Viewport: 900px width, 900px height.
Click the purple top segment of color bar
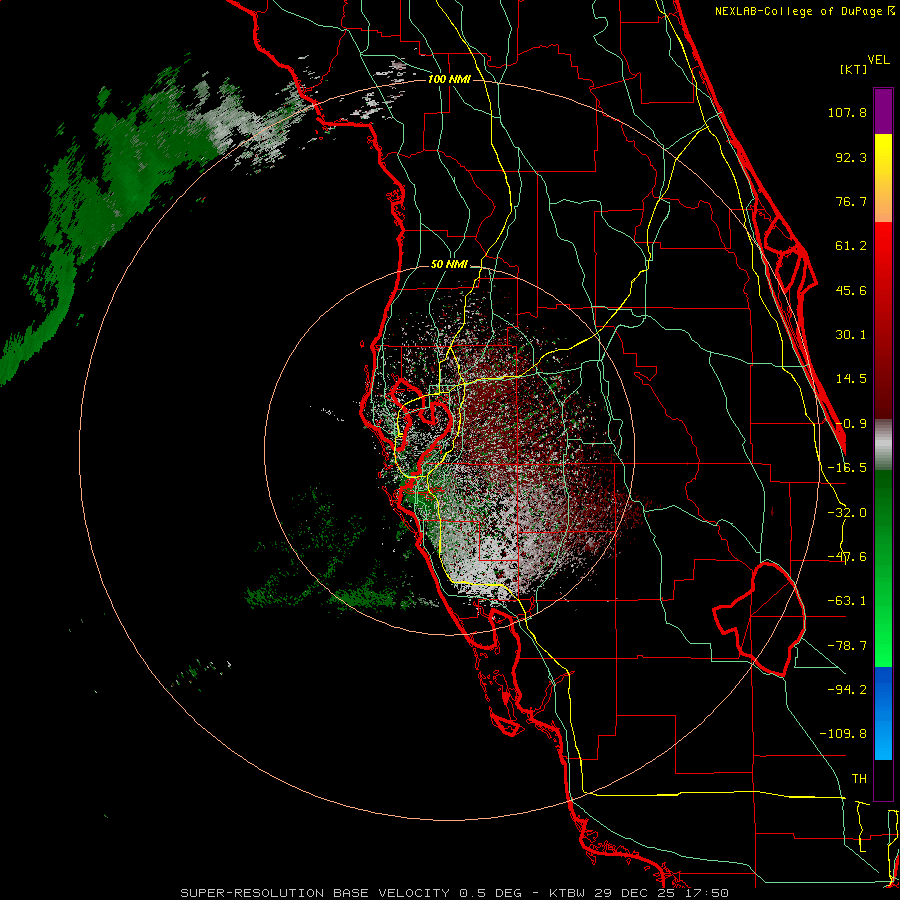click(883, 111)
